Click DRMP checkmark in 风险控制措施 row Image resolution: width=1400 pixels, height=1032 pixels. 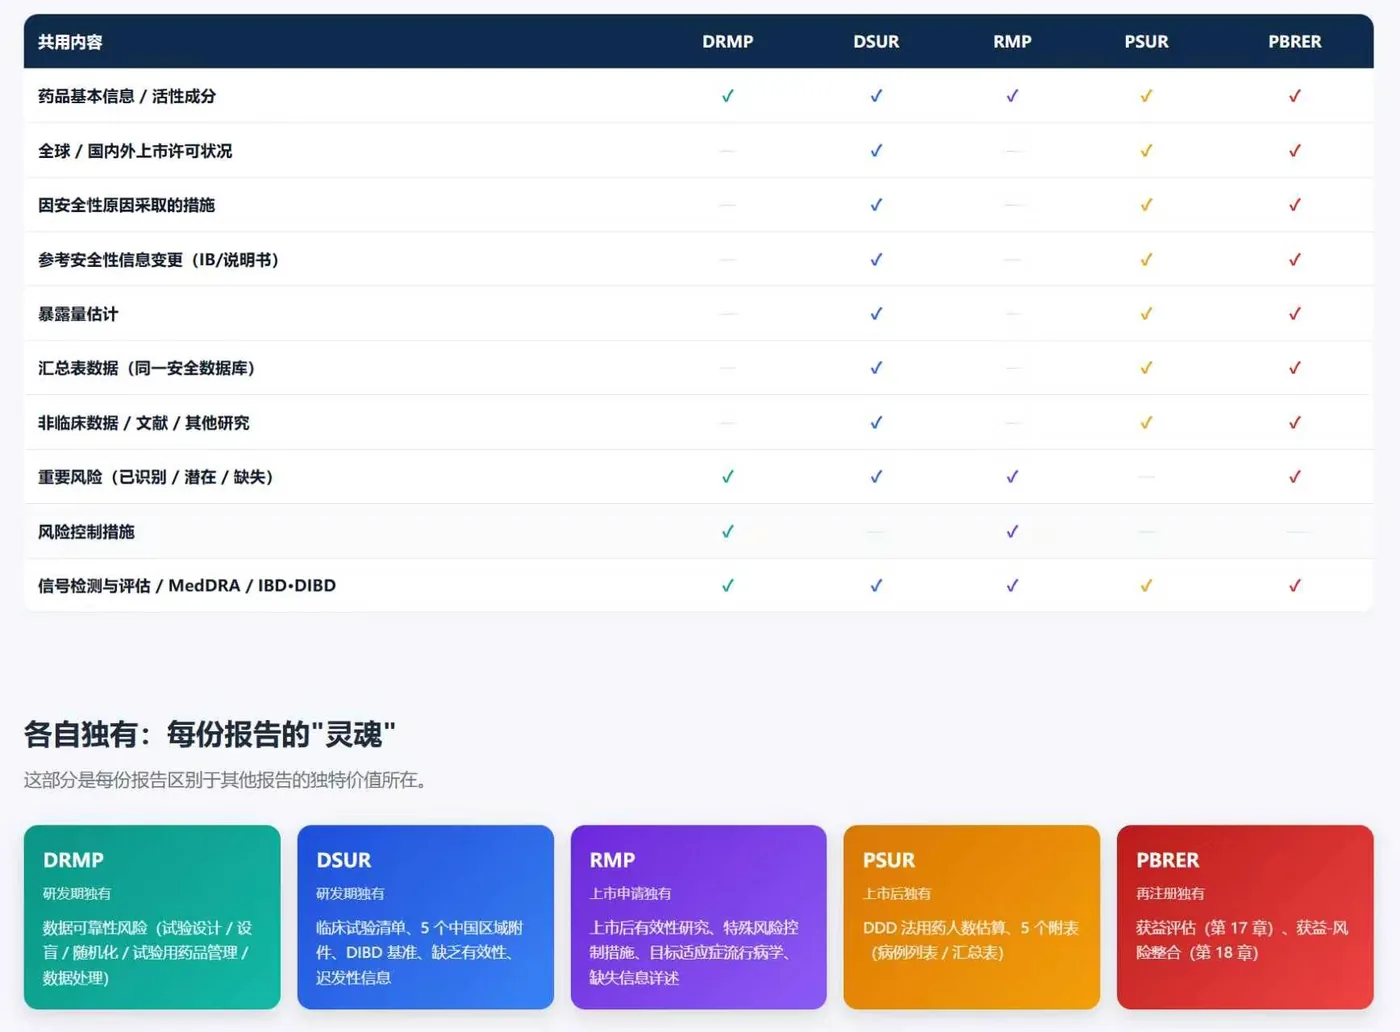[728, 532]
